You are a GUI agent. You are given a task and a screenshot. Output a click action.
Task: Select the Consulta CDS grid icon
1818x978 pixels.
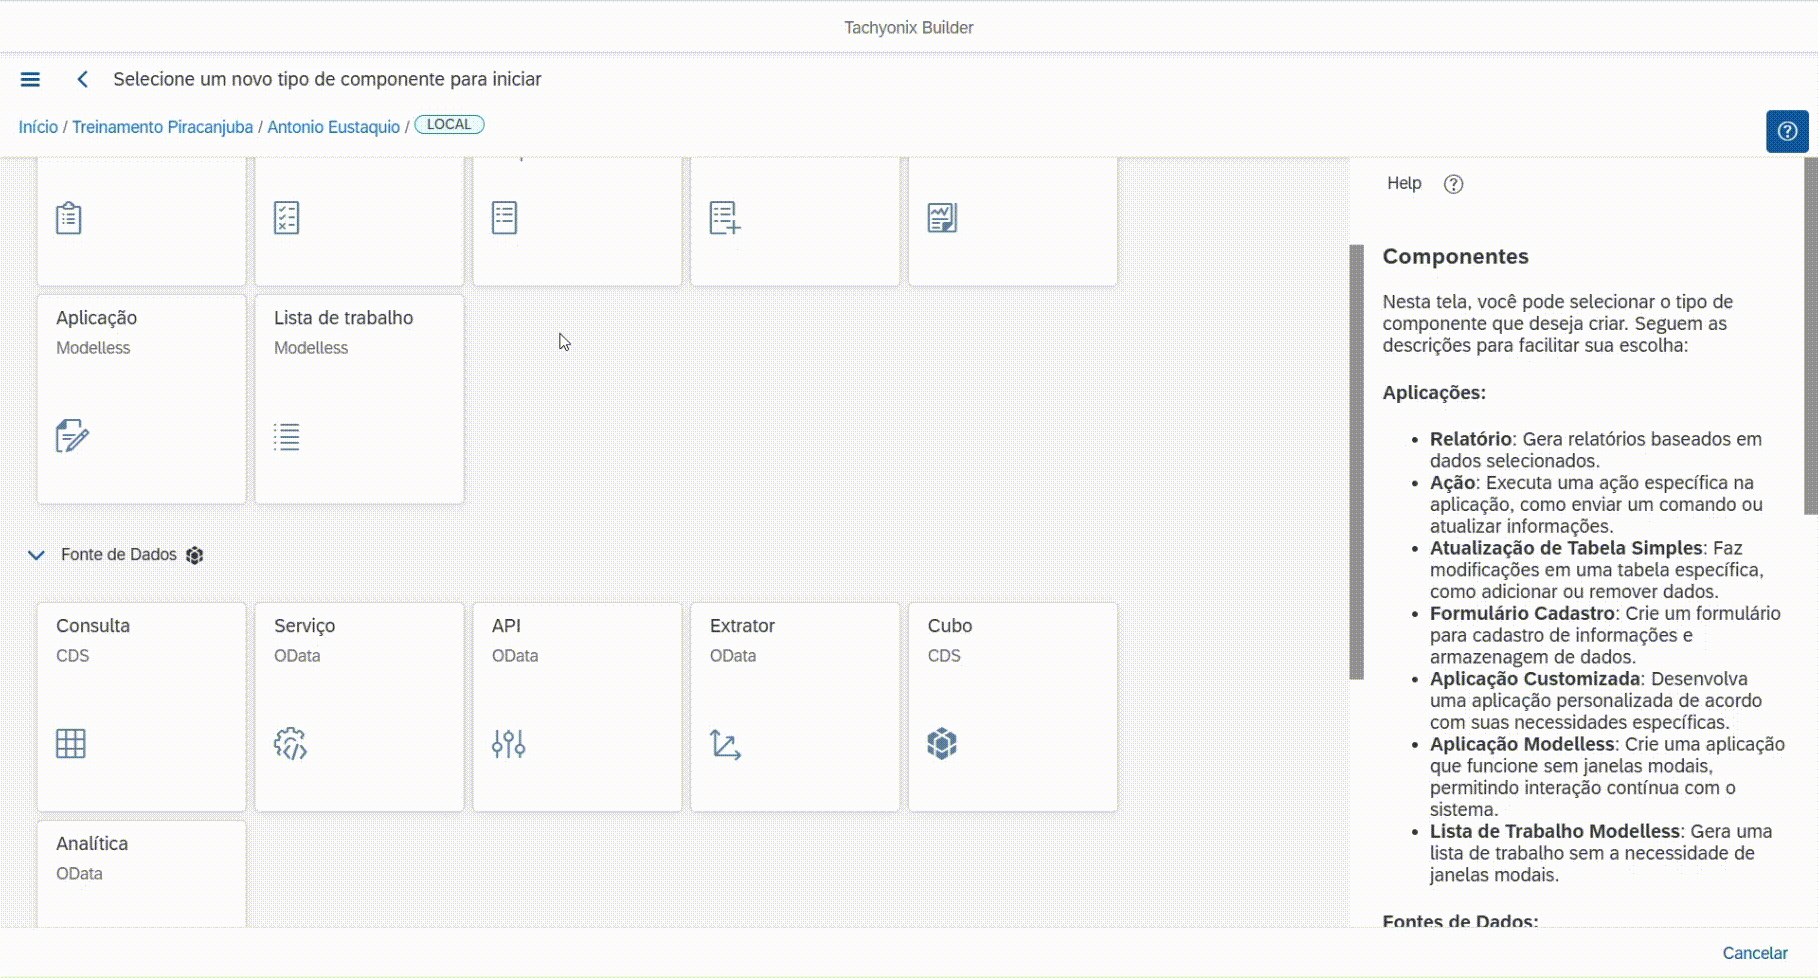pos(71,744)
